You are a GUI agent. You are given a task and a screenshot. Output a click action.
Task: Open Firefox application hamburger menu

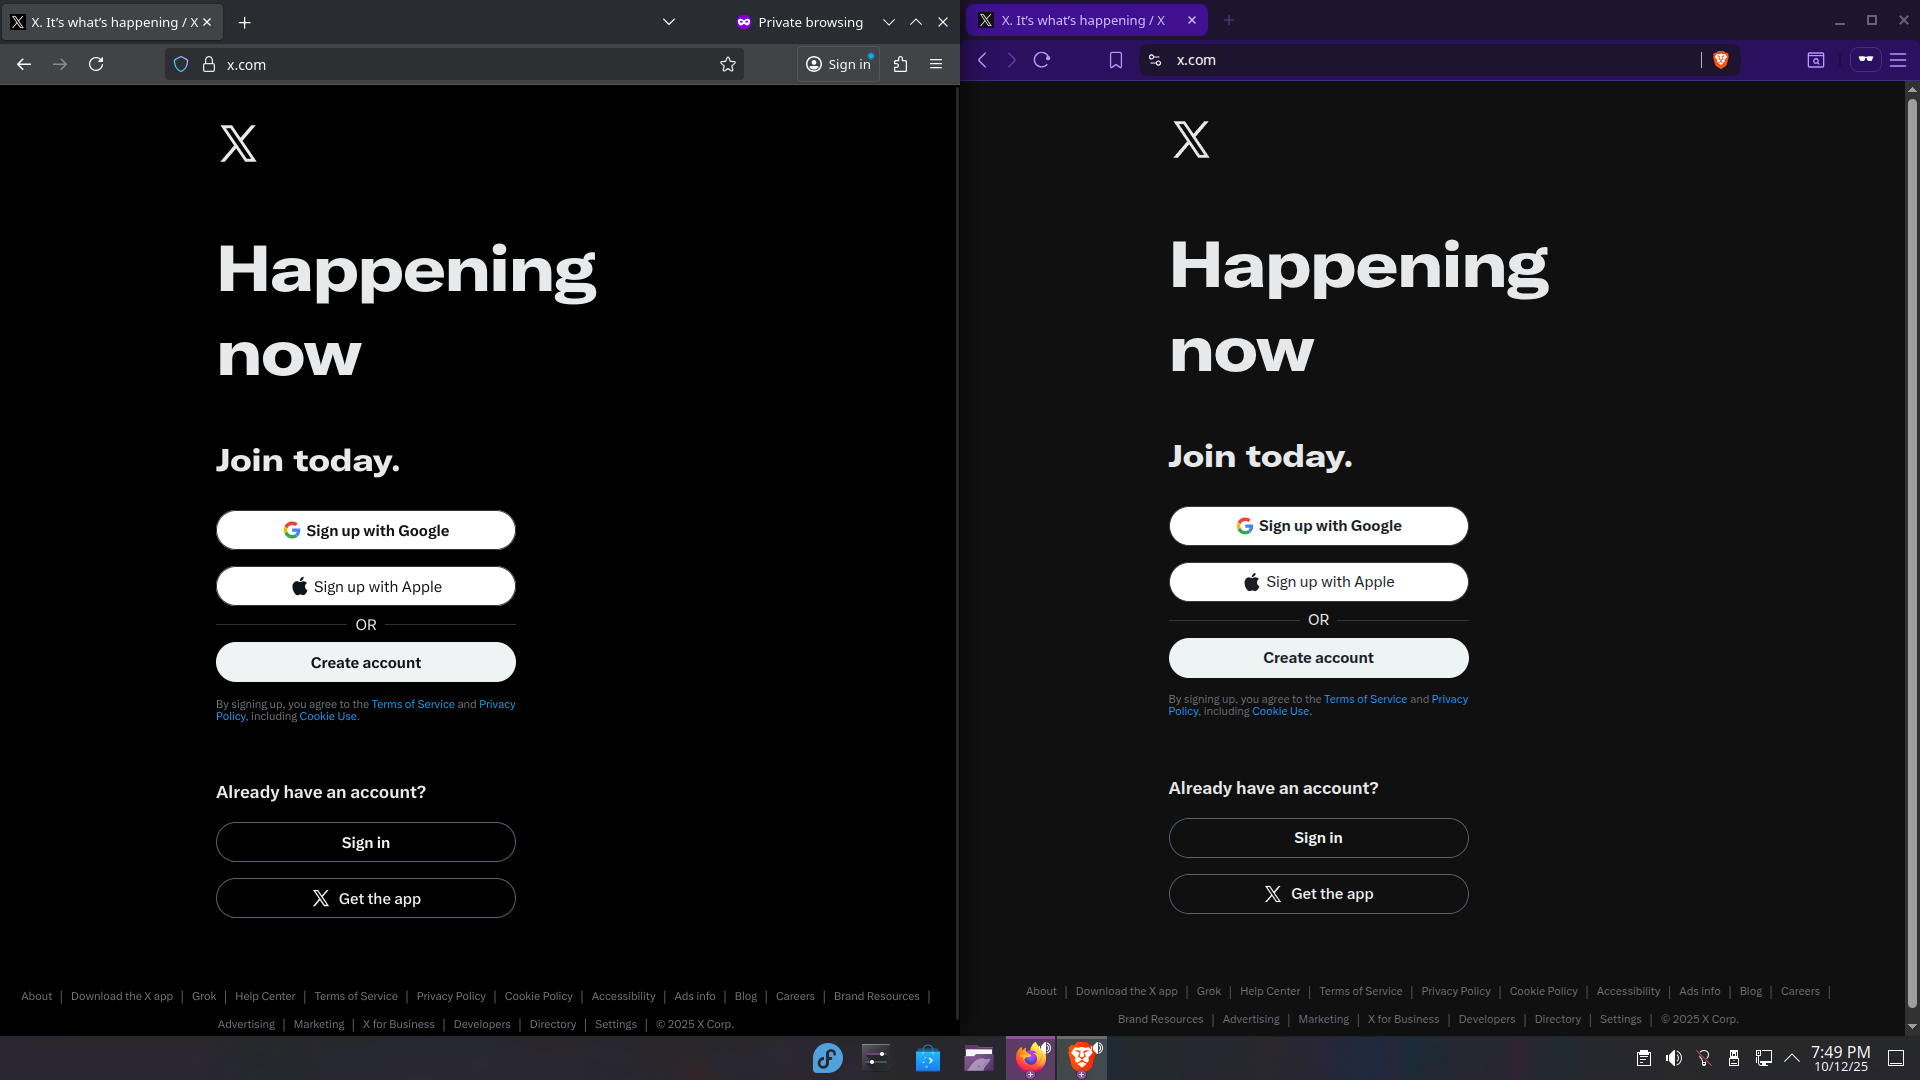(x=936, y=64)
